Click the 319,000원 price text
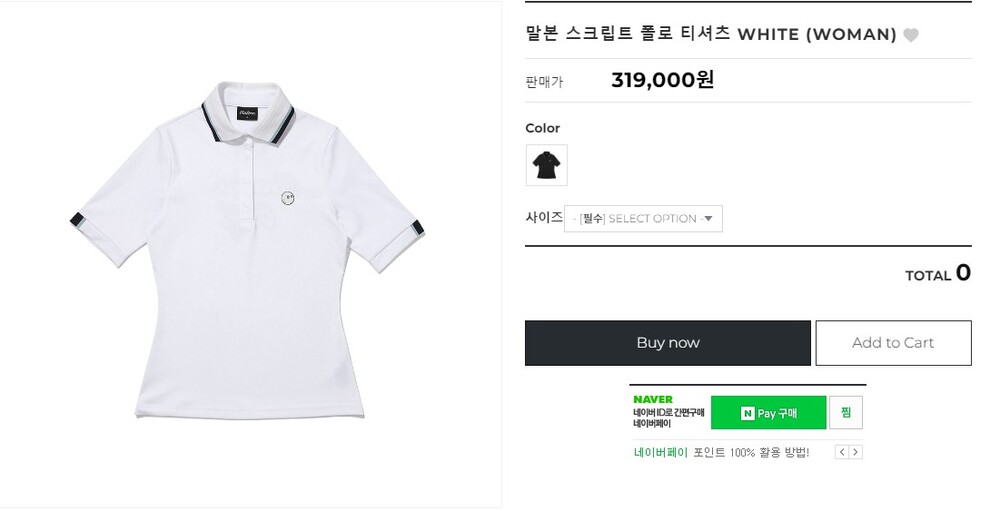1000x511 pixels. (662, 80)
